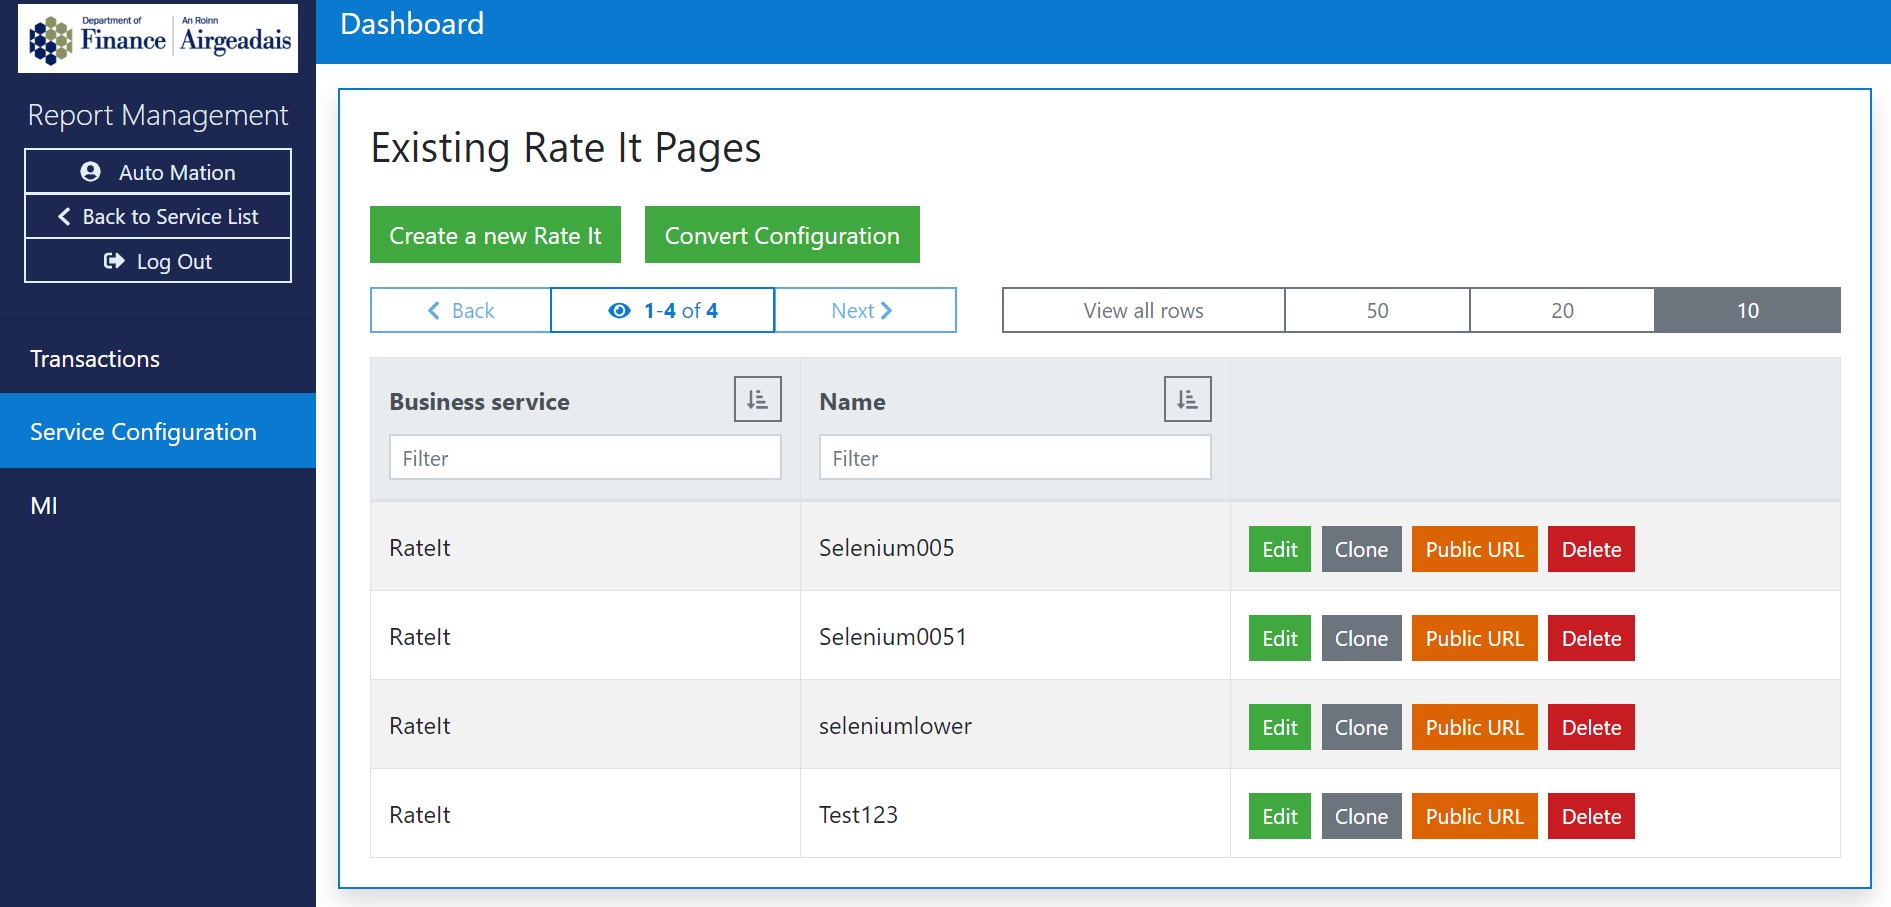Select the Selenium005 name cell
The width and height of the screenshot is (1891, 907).
(x=1015, y=547)
